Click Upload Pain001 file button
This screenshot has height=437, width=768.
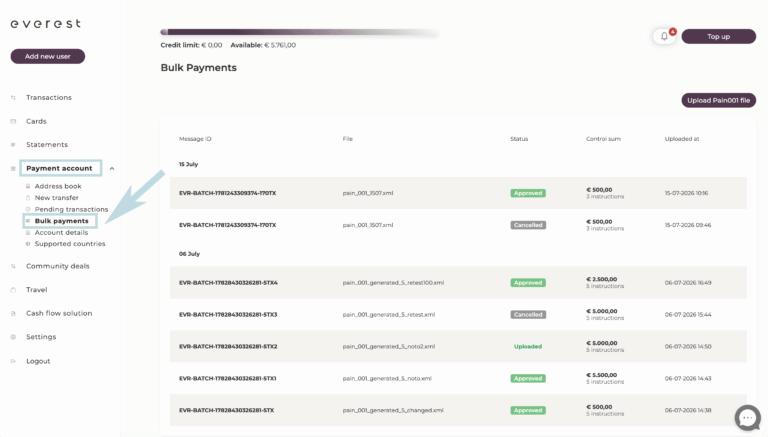(719, 100)
